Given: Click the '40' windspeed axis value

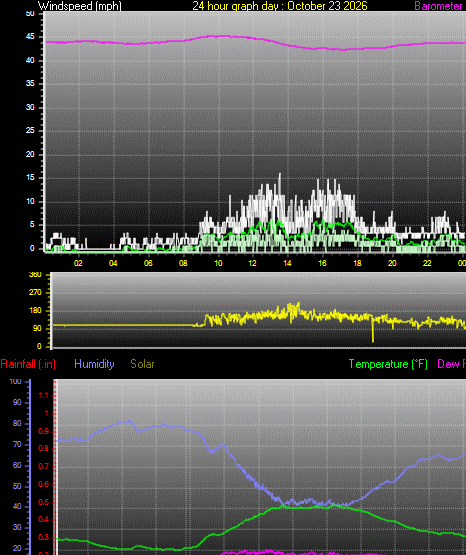Looking at the screenshot, I should tap(30, 61).
